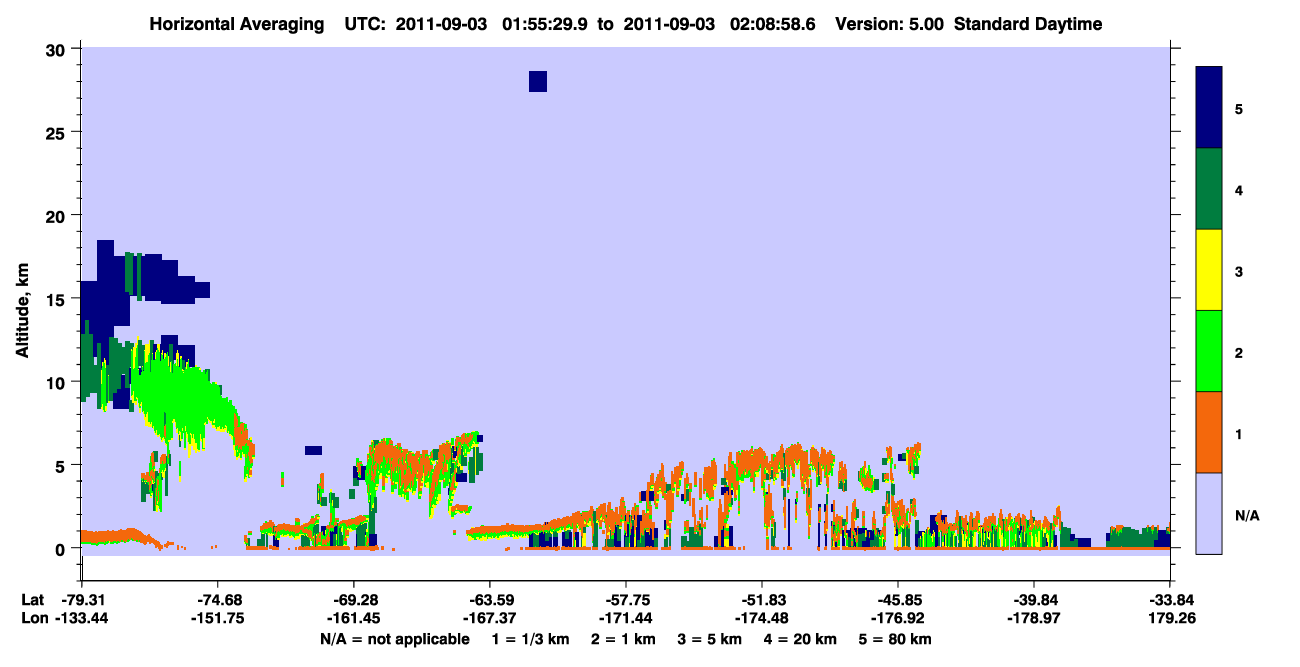This screenshot has width=1300, height=667.
Task: Click the 'Lat' row label
Action: tap(32, 600)
